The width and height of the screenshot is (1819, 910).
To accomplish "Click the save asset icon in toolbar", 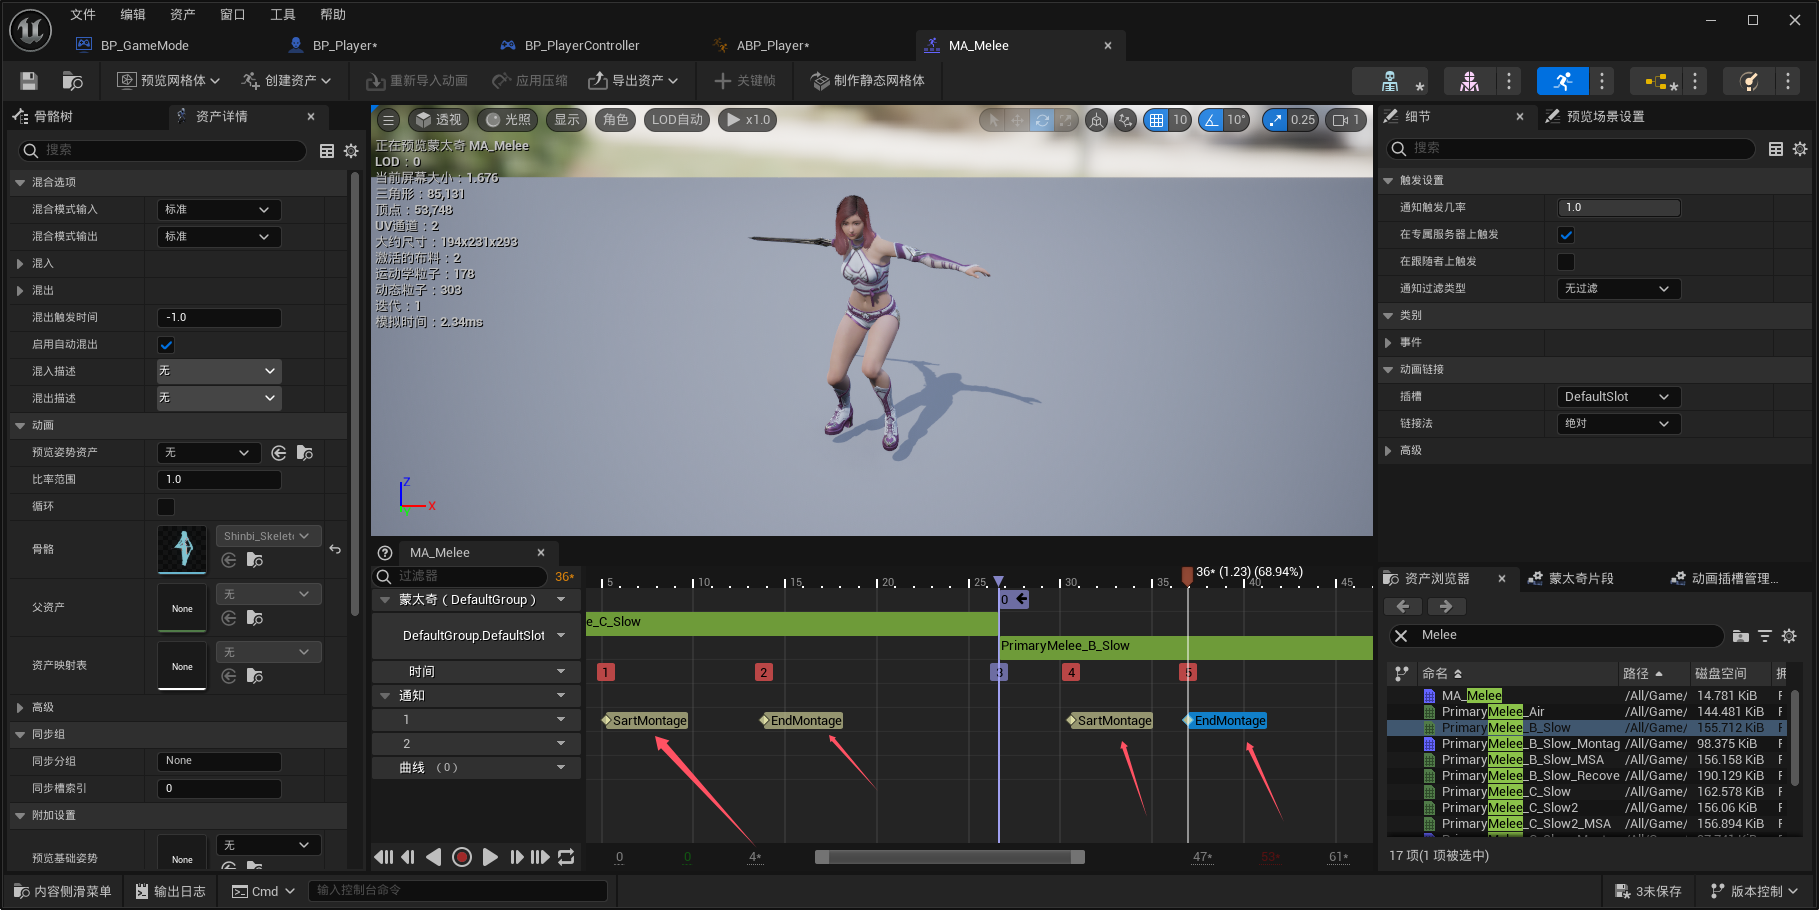I will [29, 81].
